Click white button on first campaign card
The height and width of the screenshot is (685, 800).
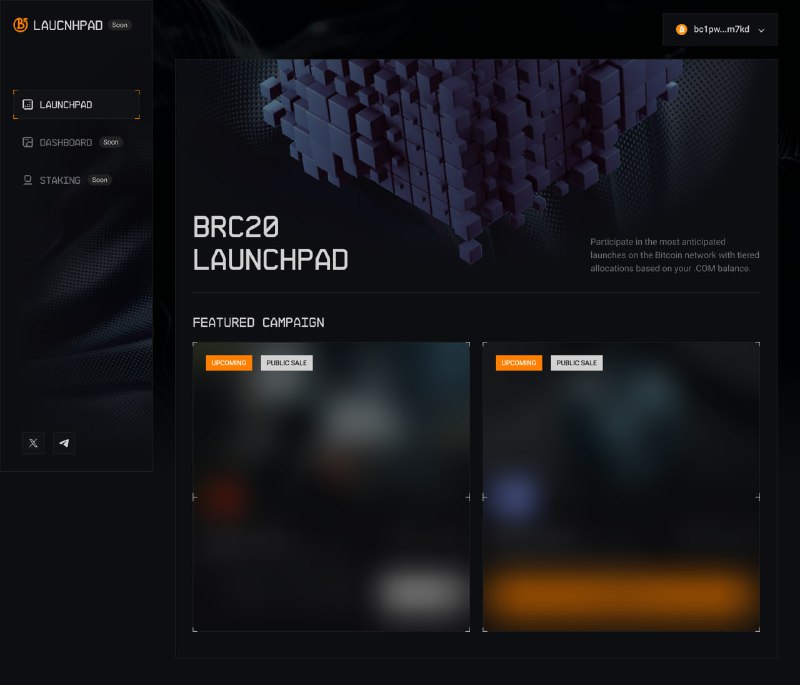point(419,592)
